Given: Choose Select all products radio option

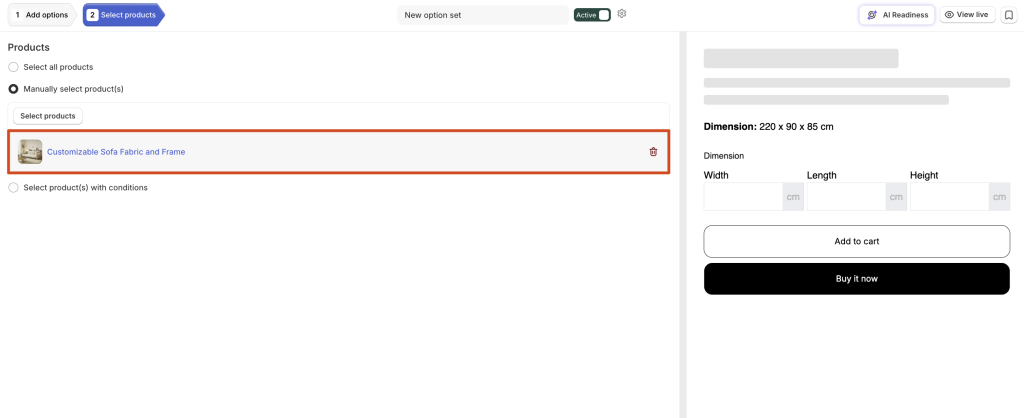Looking at the screenshot, I should point(13,67).
